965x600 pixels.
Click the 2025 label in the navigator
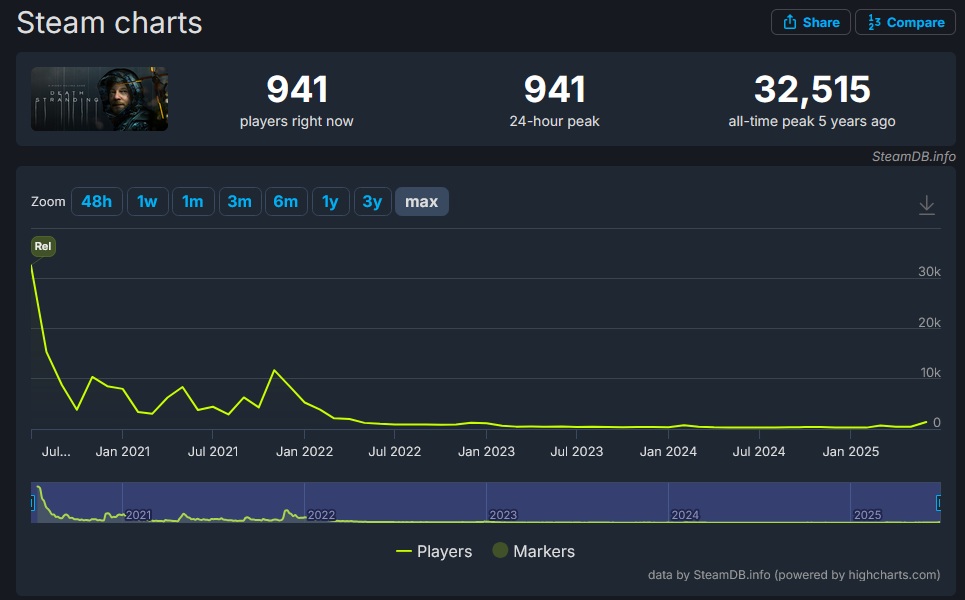click(x=867, y=515)
